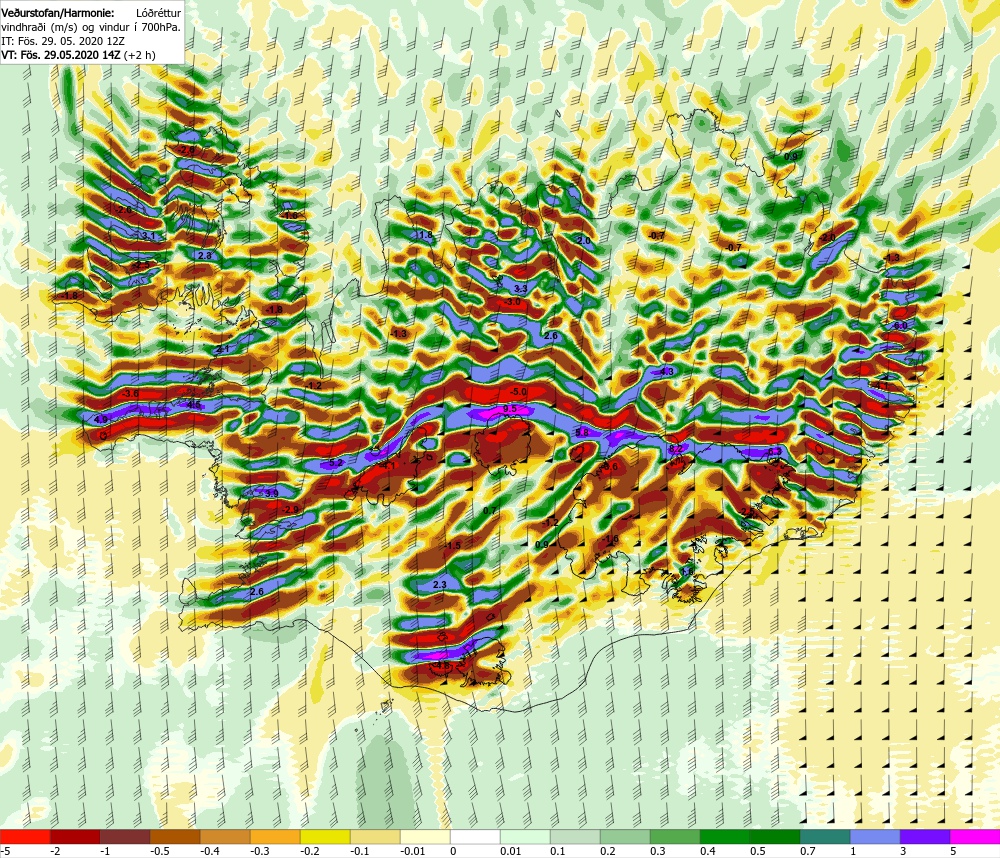Select the yellow legend swatch between -0.2 and -0.1

click(325, 836)
